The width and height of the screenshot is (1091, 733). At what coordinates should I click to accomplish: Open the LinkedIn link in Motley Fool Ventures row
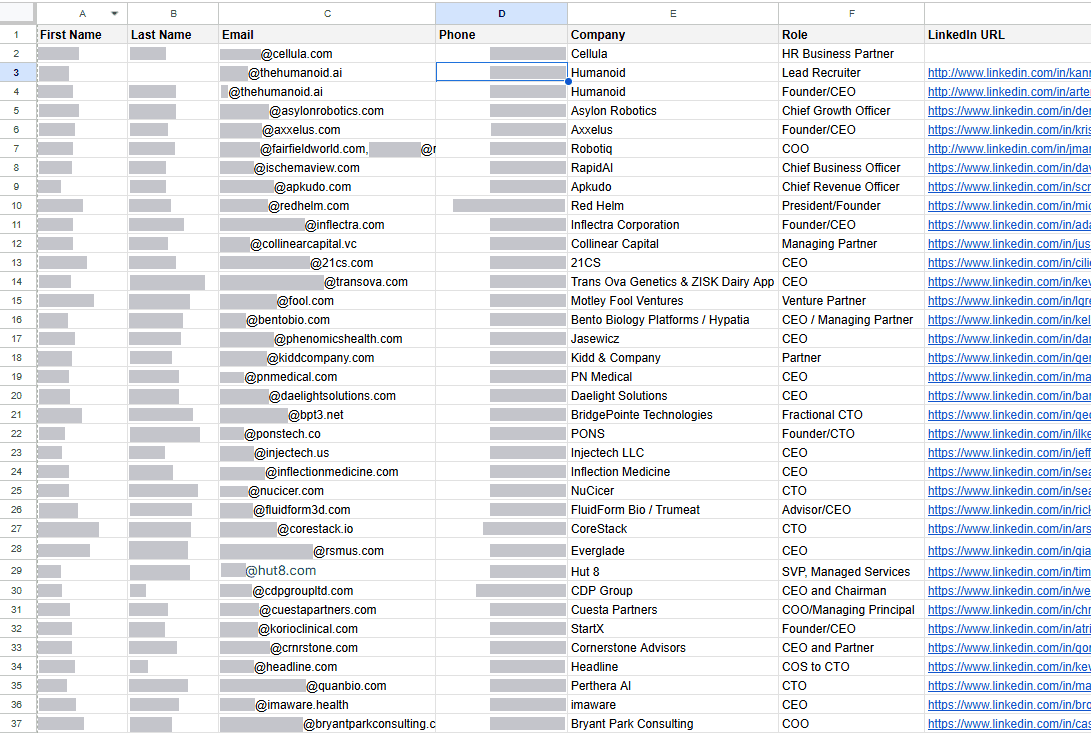1009,301
